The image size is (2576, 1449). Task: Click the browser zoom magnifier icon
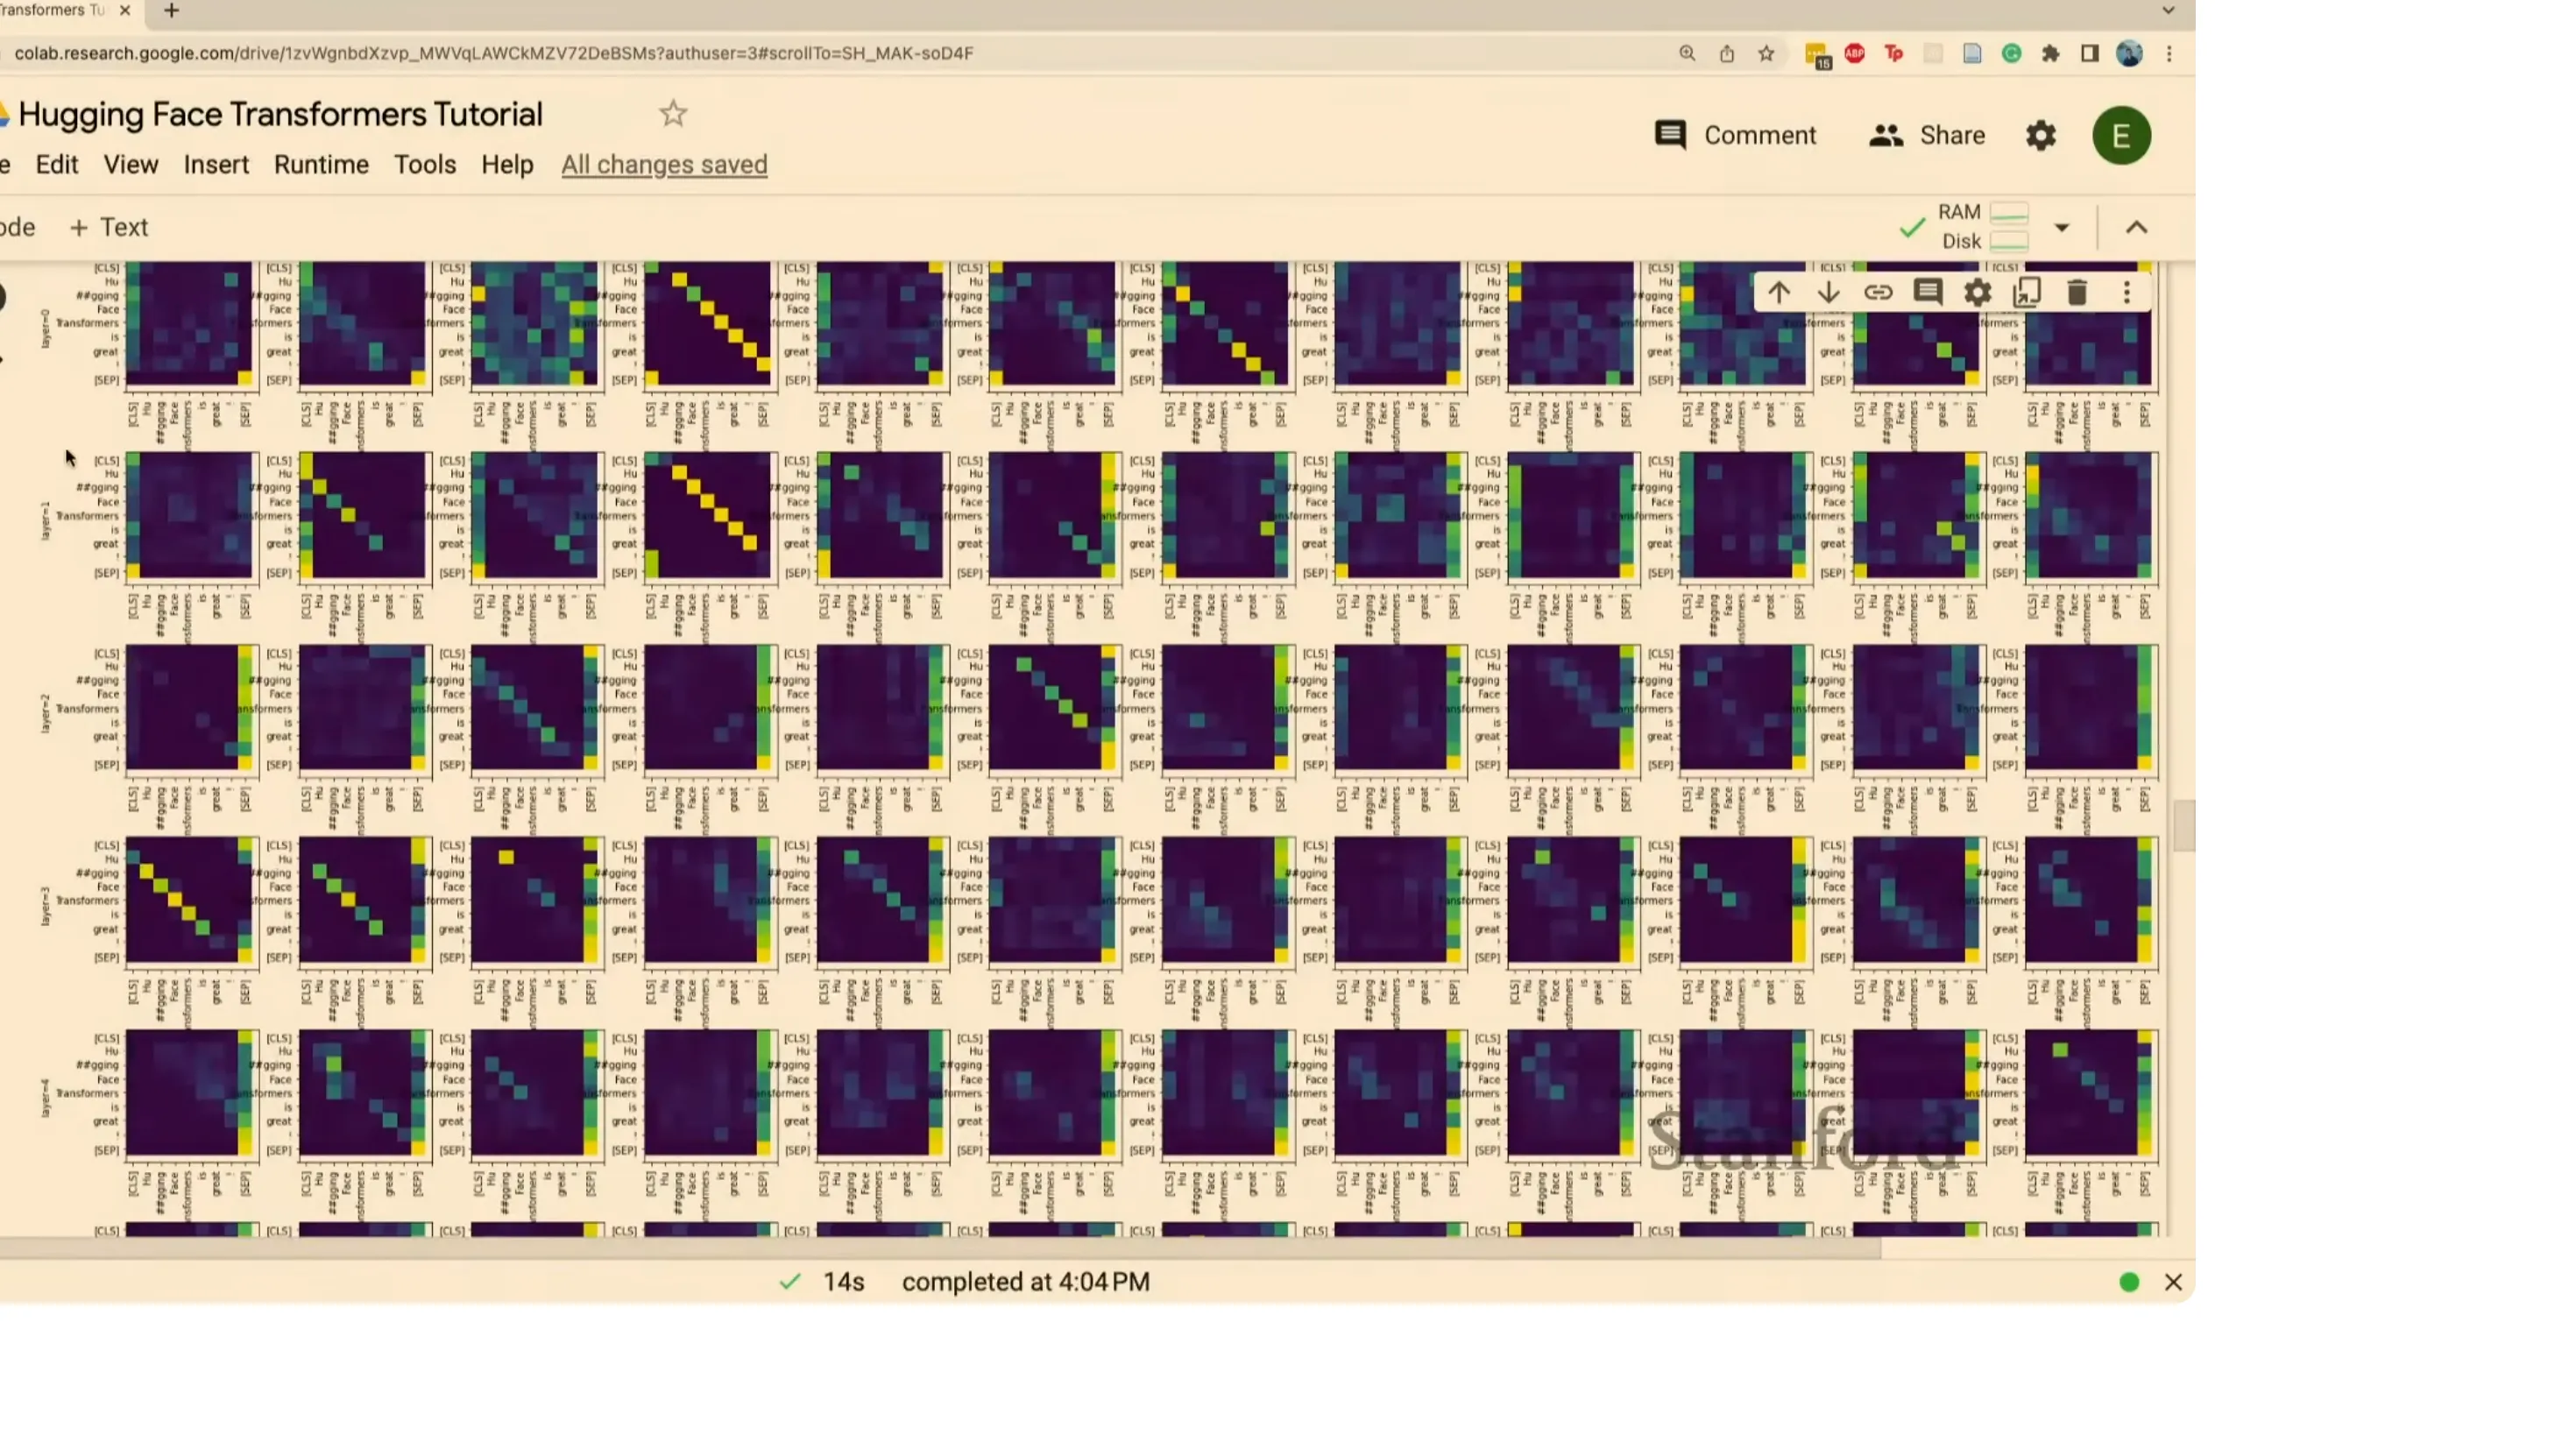coord(1687,53)
